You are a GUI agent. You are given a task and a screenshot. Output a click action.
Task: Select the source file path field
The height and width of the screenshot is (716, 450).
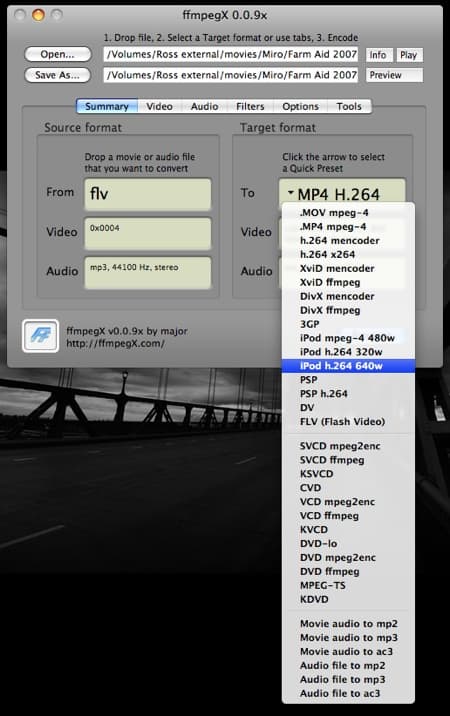pos(231,54)
